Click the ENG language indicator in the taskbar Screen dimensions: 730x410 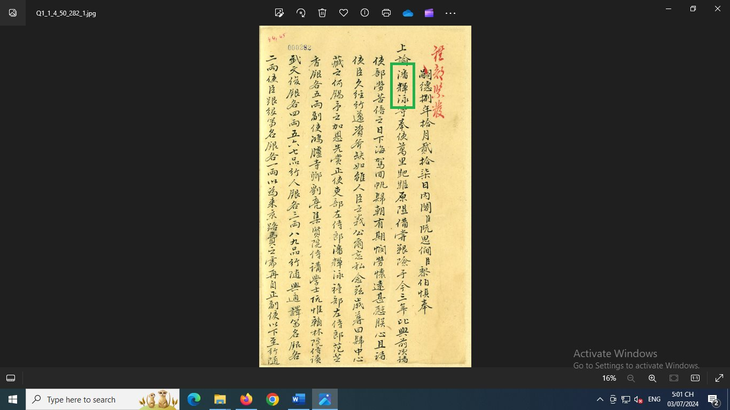(654, 399)
